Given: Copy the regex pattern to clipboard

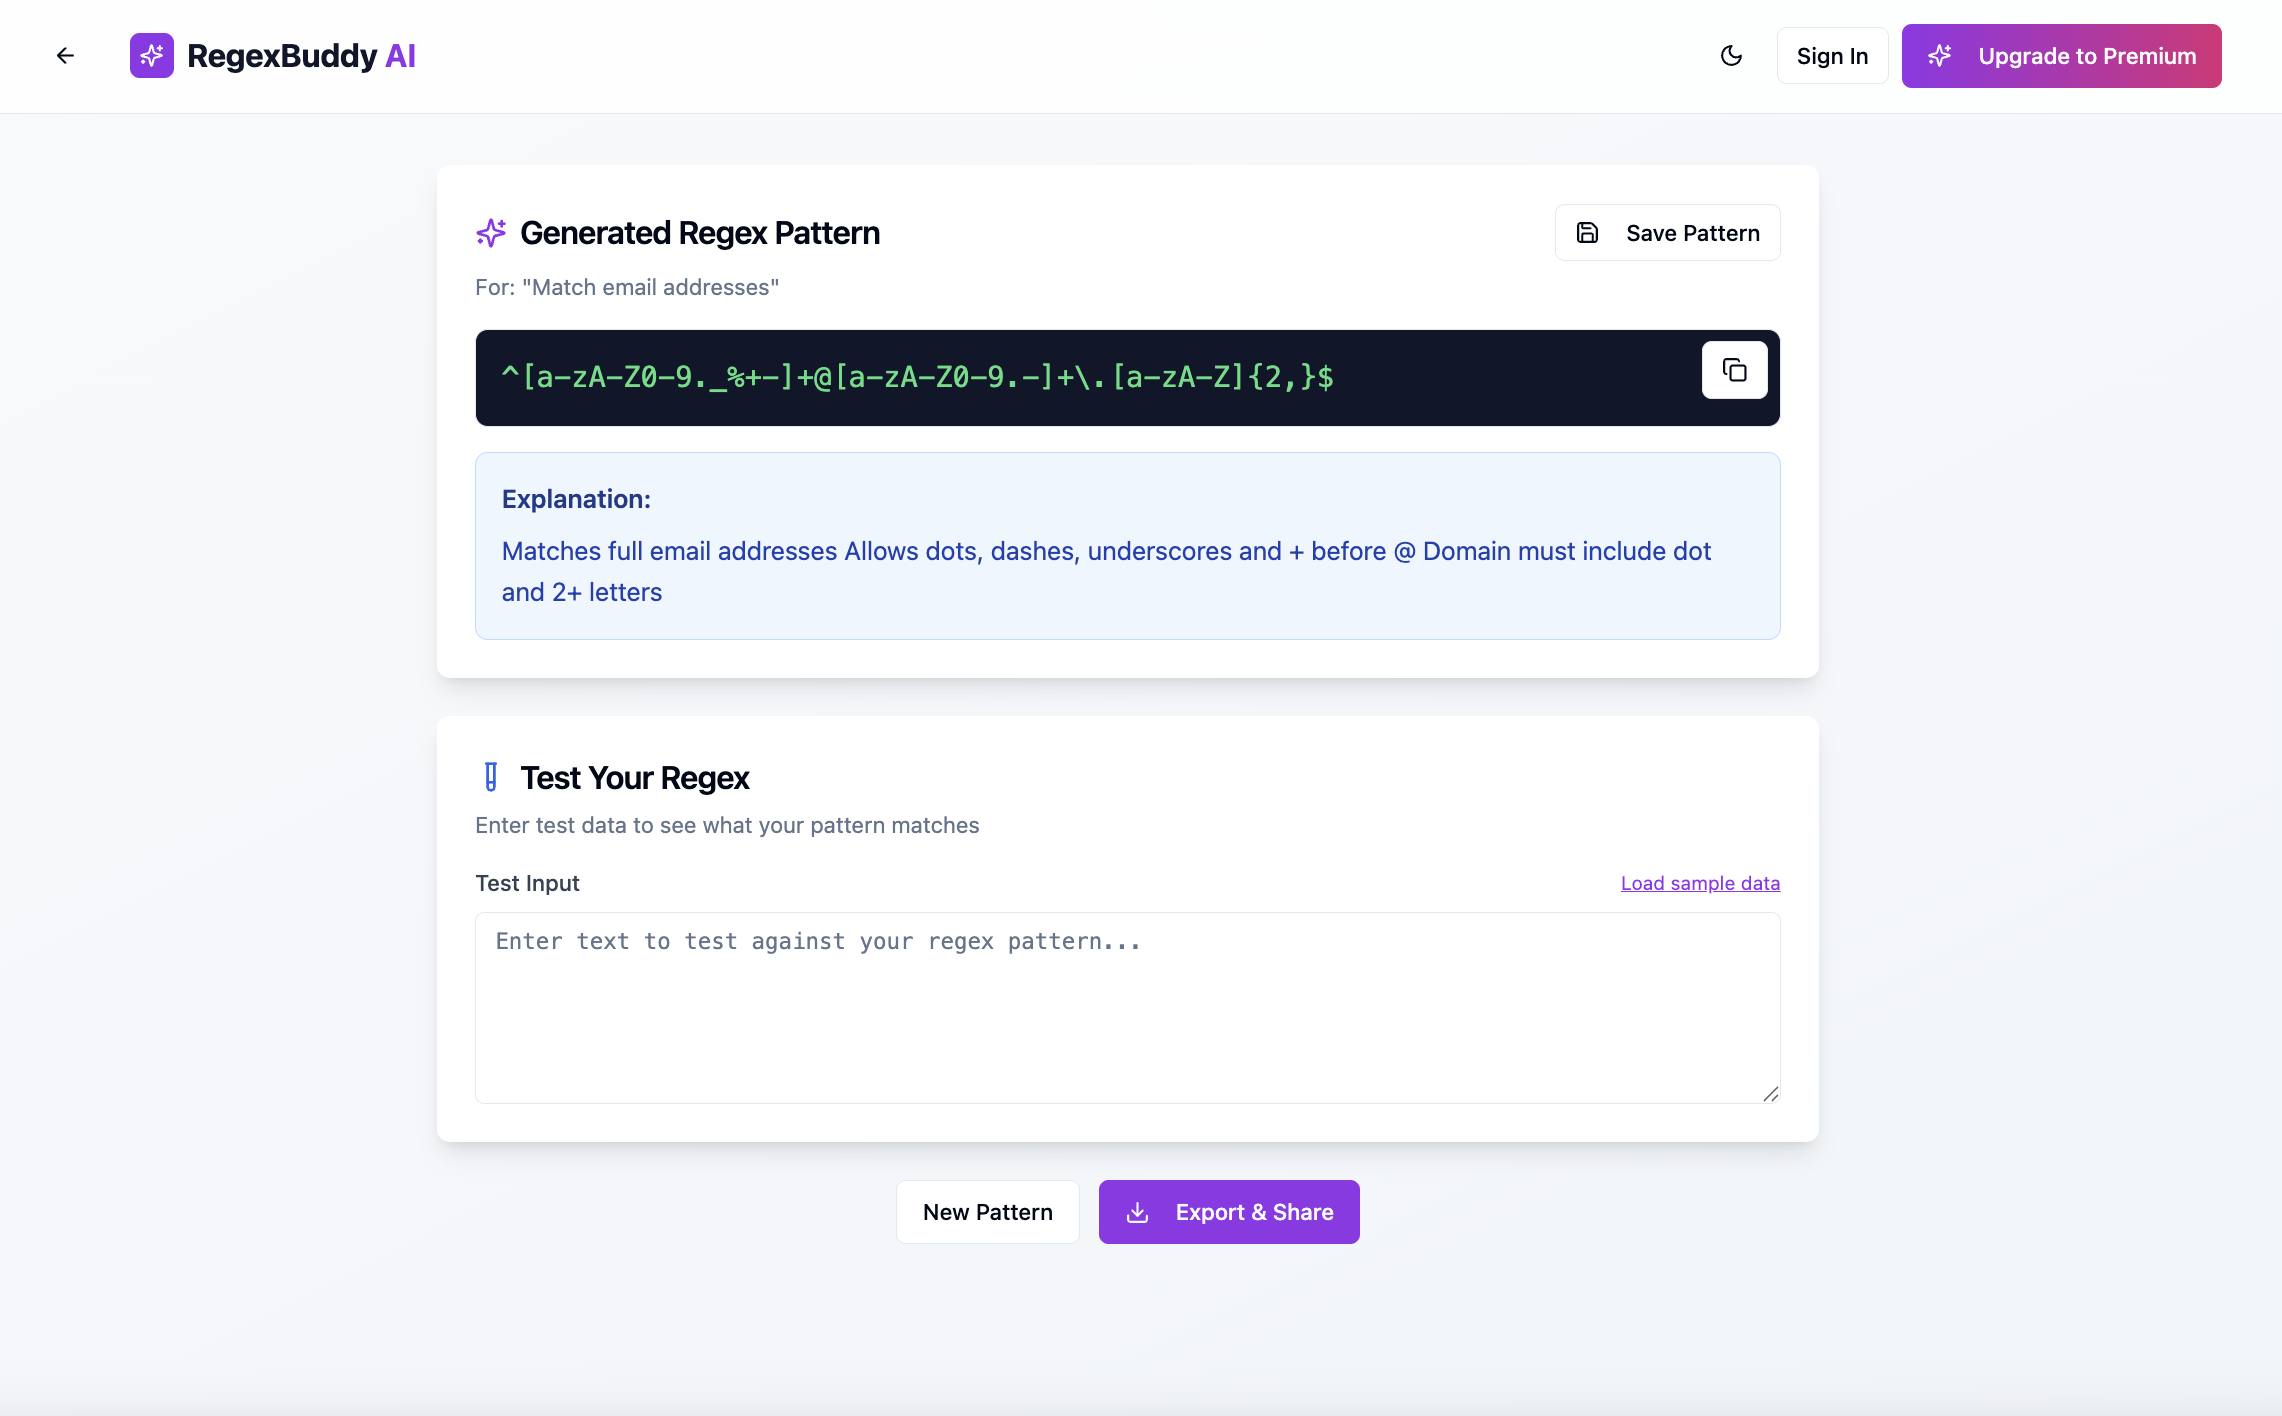Looking at the screenshot, I should pos(1734,371).
